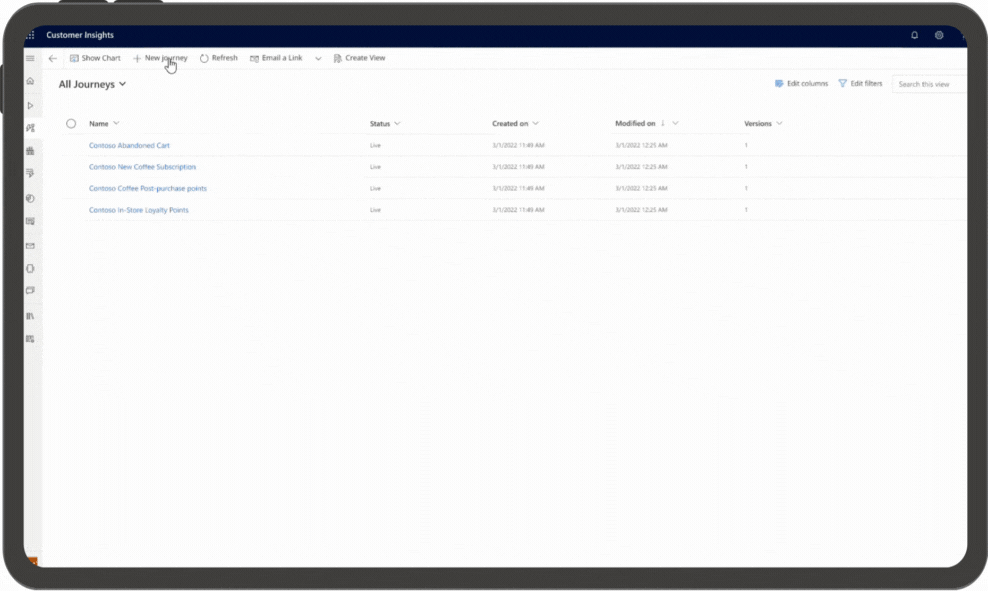Click Modified on date for In-Store Loyalty Points
Image resolution: width=988 pixels, height=591 pixels.
click(641, 210)
